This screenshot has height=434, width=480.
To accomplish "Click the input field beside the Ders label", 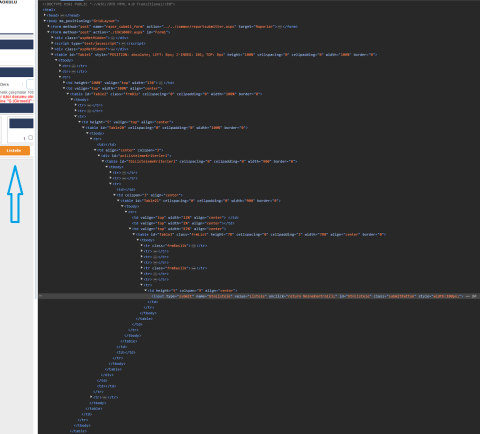I will [30, 84].
